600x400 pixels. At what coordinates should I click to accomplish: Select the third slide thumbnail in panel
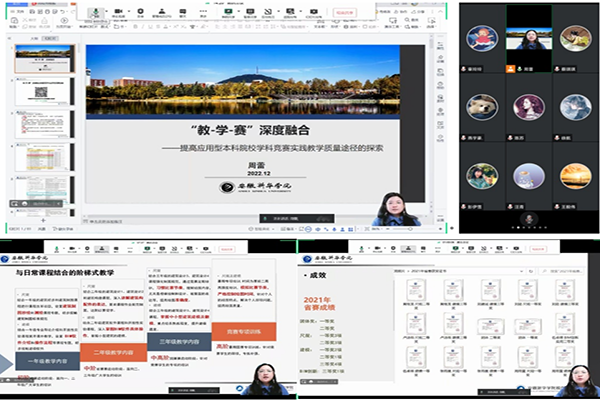click(x=44, y=123)
